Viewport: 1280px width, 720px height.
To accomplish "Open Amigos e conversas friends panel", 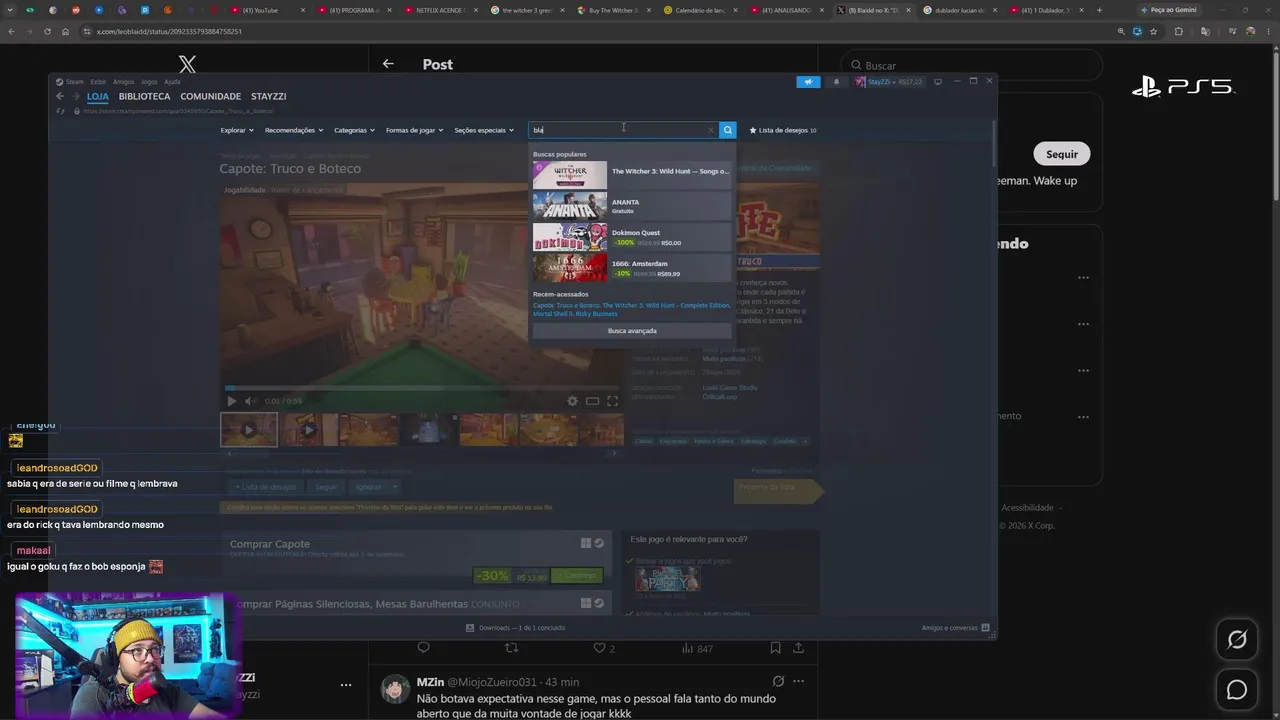I will pos(955,628).
